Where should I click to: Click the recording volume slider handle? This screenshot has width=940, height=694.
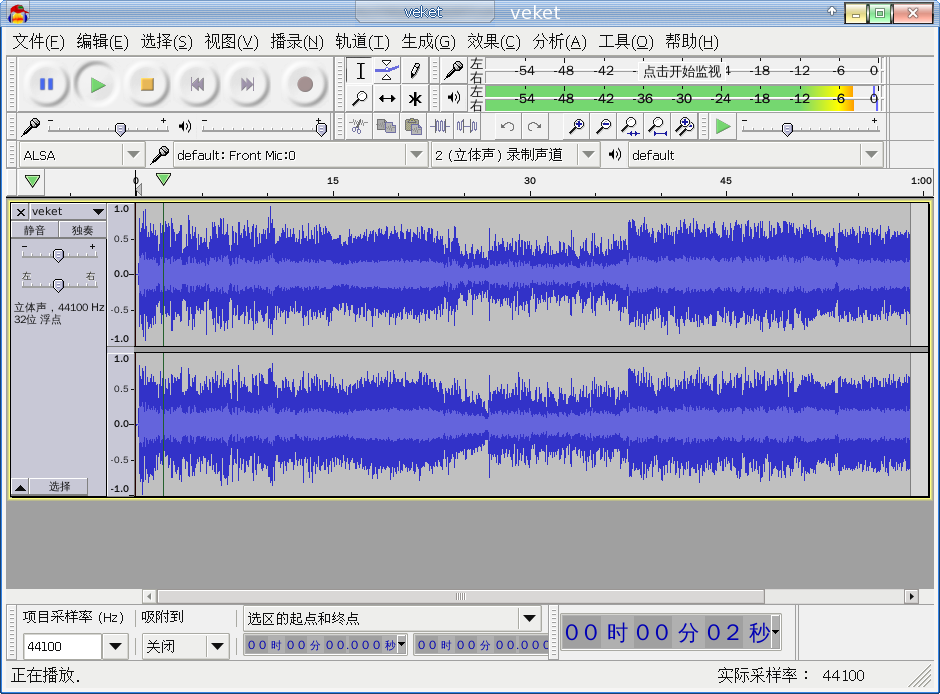point(120,129)
